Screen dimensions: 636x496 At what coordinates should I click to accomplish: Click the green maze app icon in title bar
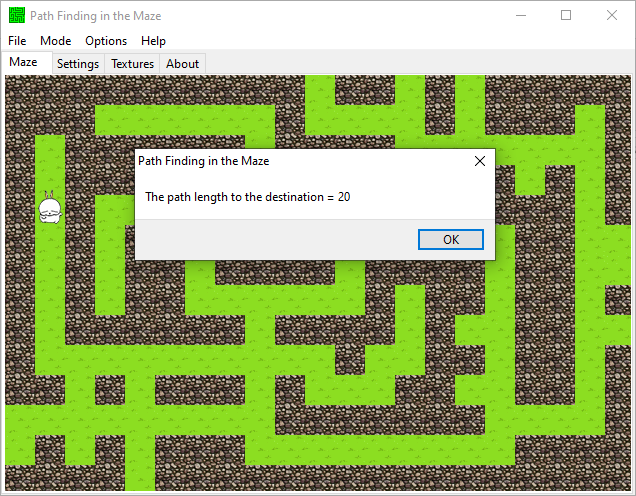point(17,15)
